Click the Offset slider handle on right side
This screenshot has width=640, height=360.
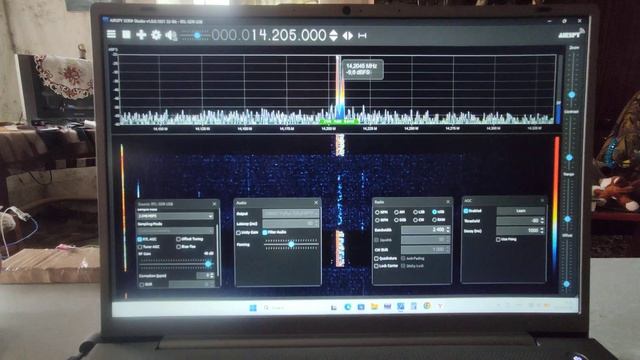click(x=566, y=284)
